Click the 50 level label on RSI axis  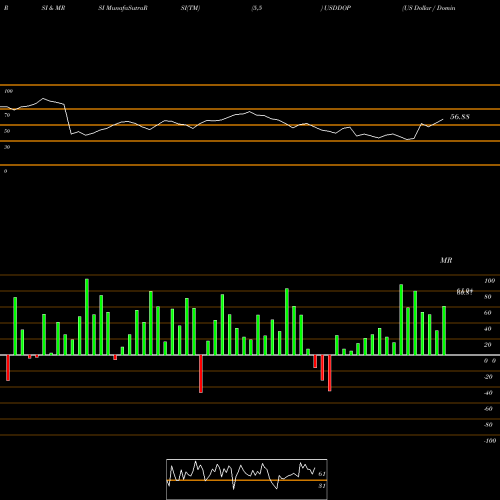7,131
